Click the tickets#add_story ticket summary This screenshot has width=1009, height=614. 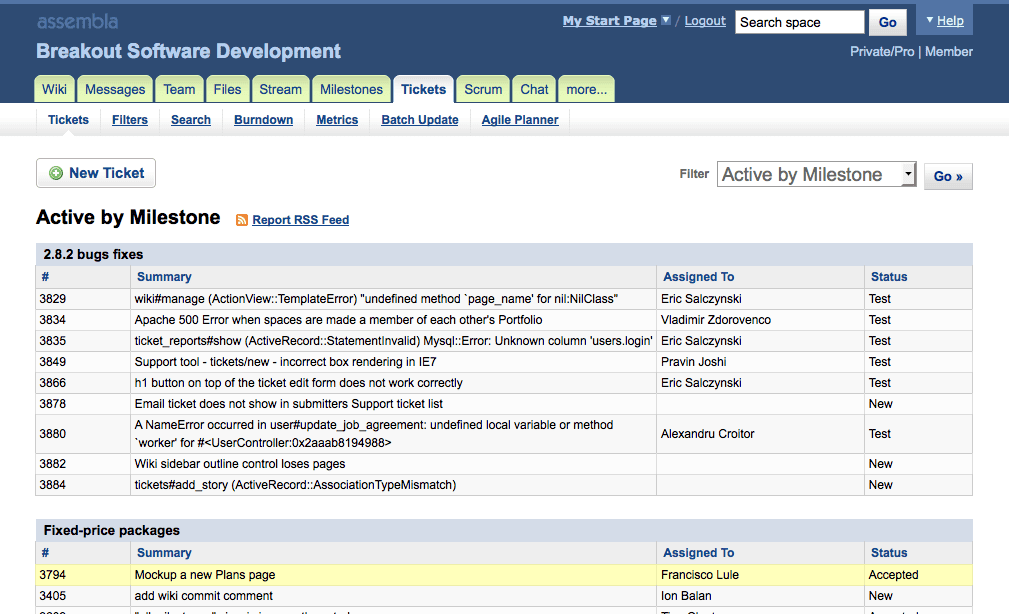[x=295, y=485]
